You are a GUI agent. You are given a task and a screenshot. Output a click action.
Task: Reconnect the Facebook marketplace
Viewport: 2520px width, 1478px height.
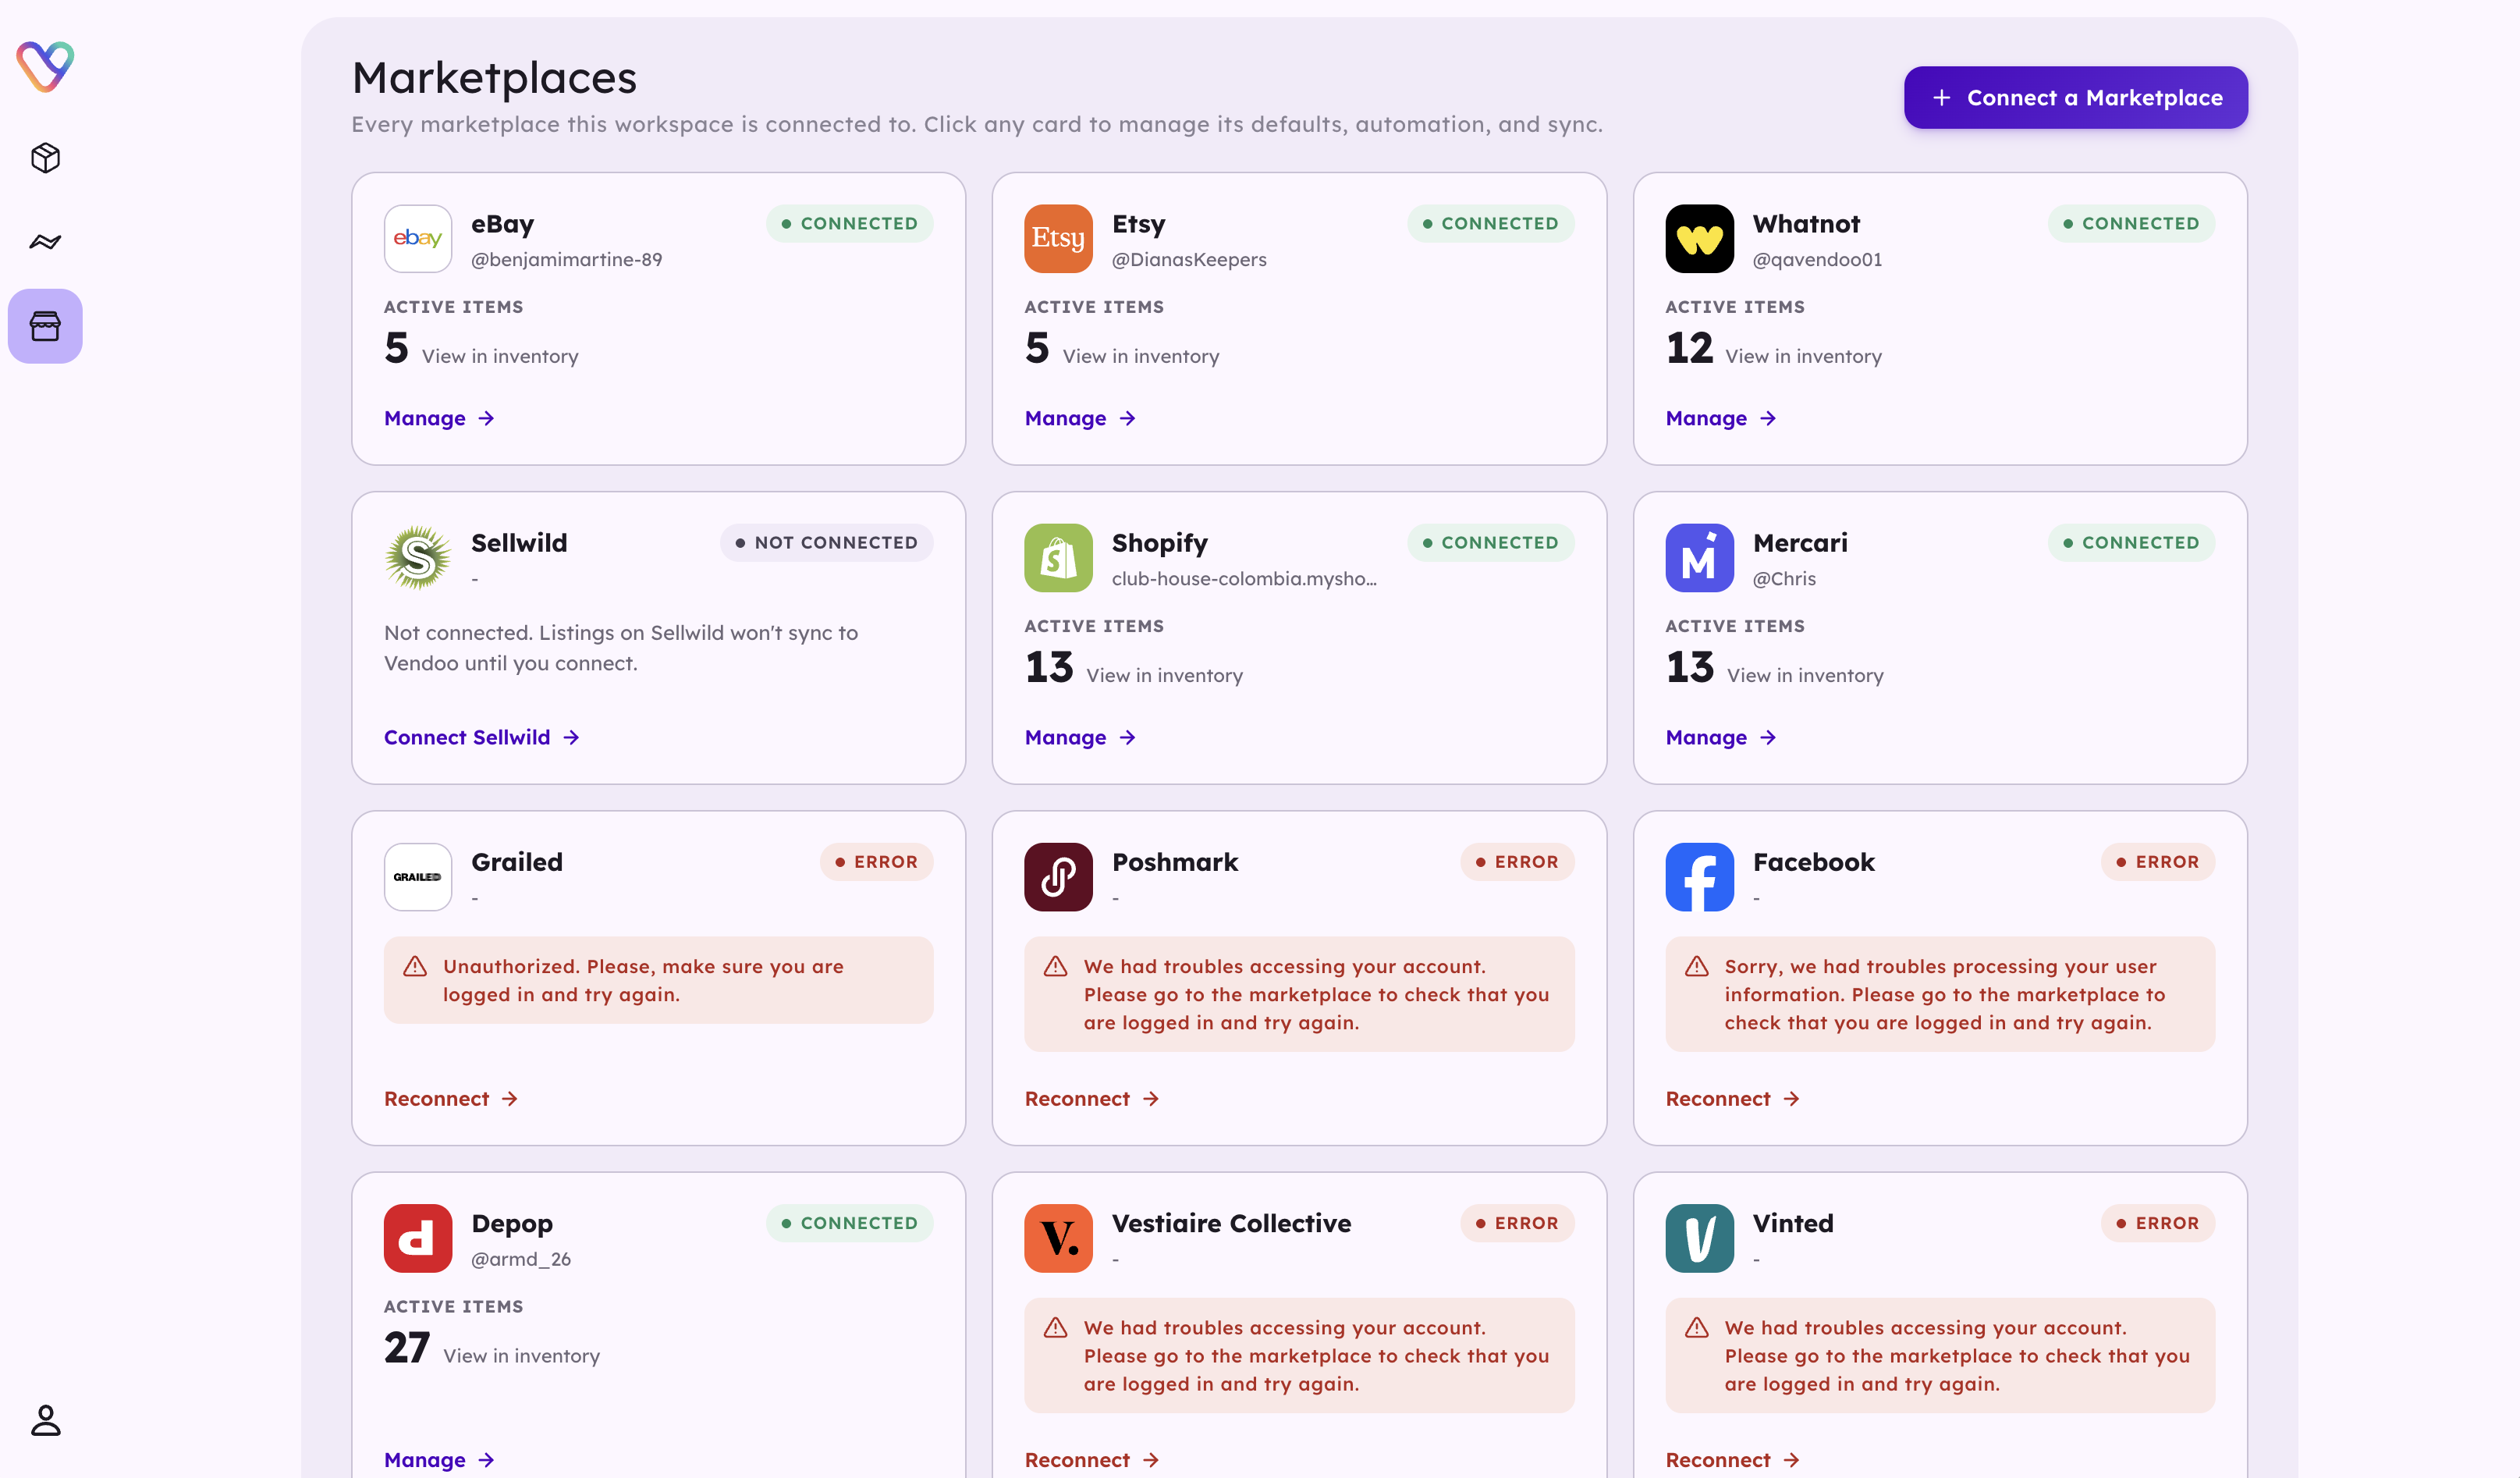click(x=1732, y=1098)
